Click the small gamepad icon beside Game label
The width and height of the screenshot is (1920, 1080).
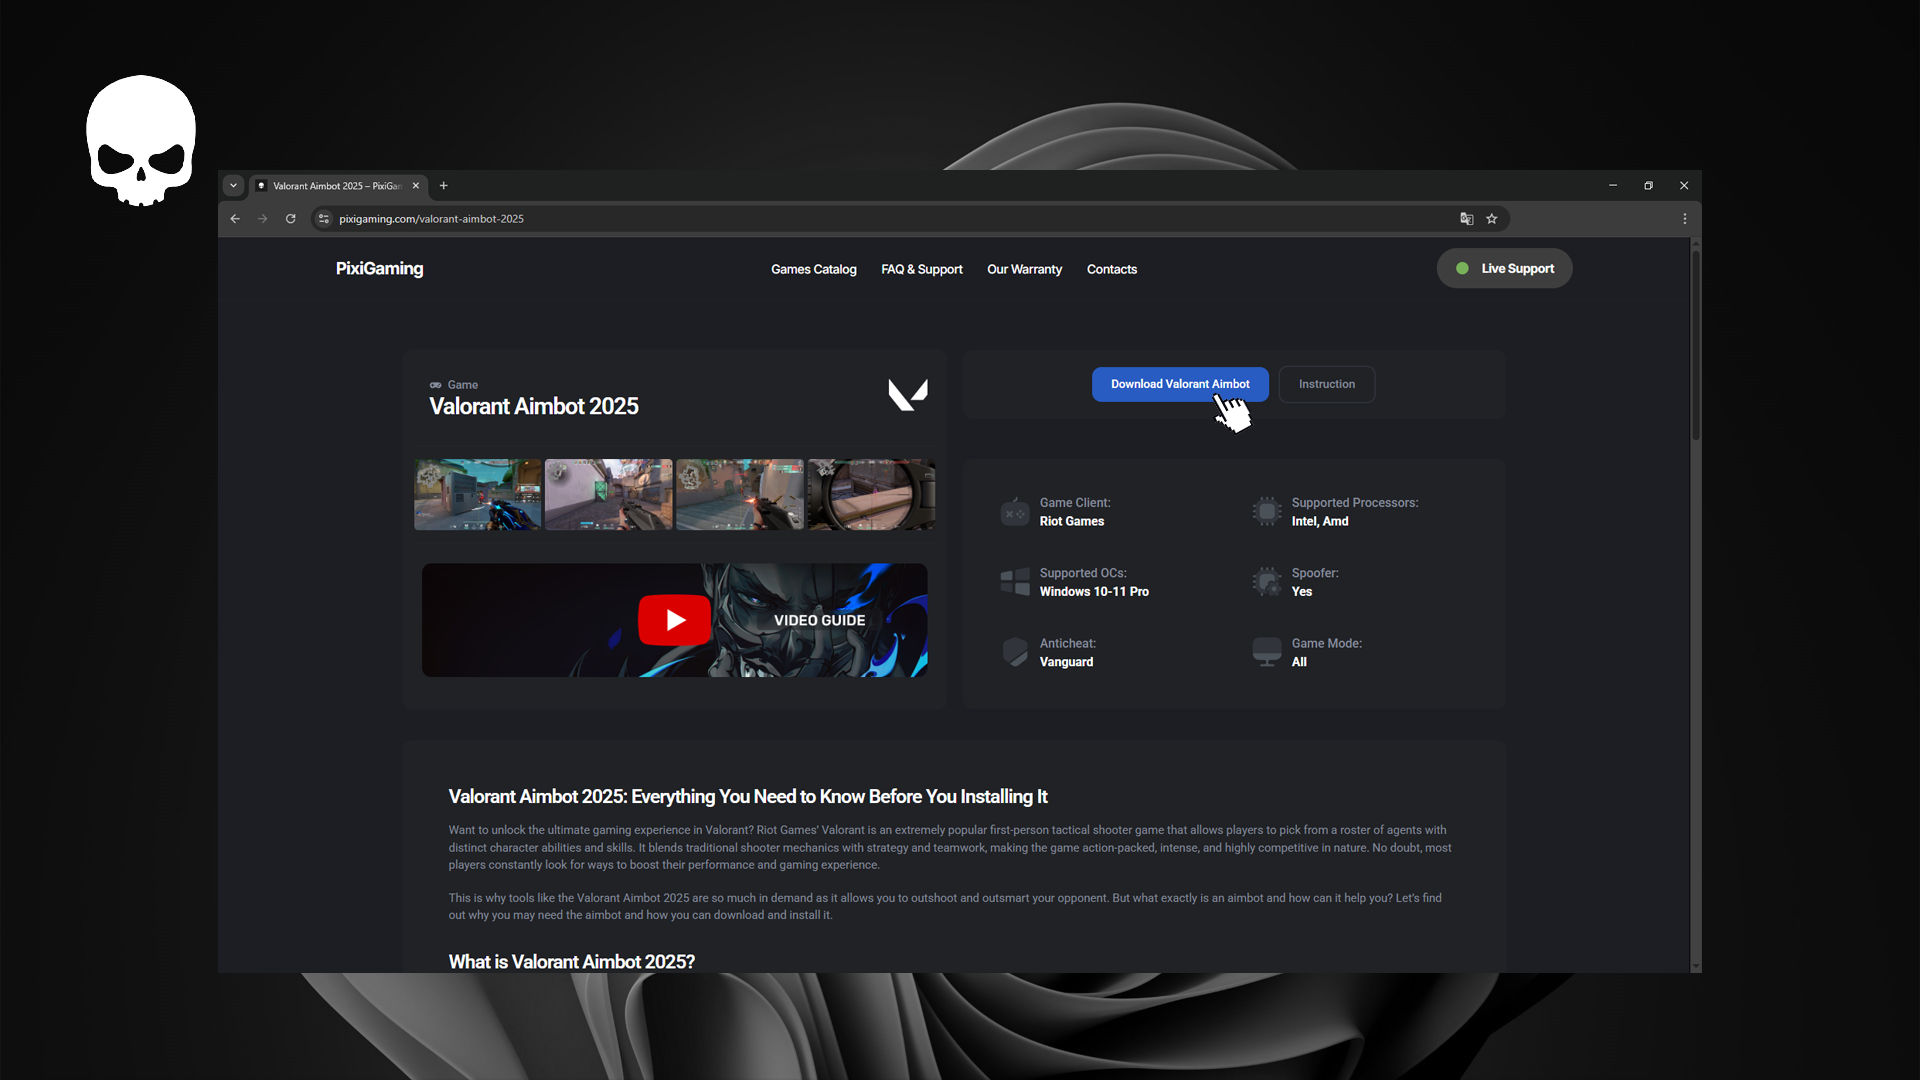[x=435, y=385]
